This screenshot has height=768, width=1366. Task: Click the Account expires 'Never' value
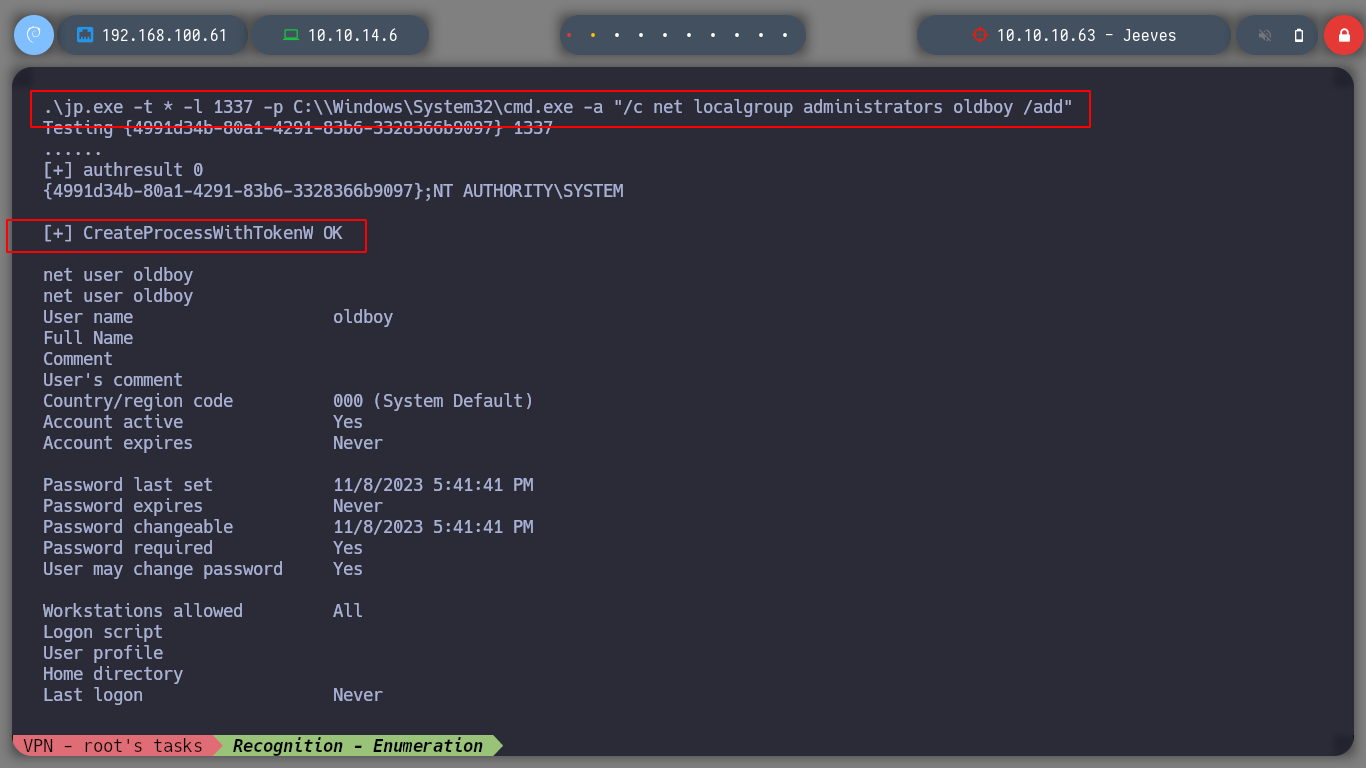pyautogui.click(x=358, y=443)
